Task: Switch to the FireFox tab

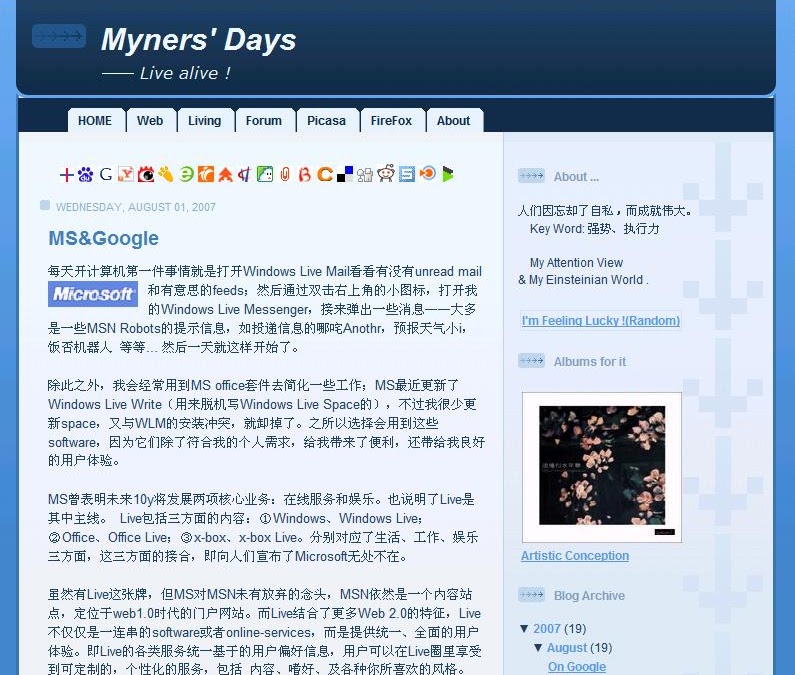Action: tap(391, 121)
